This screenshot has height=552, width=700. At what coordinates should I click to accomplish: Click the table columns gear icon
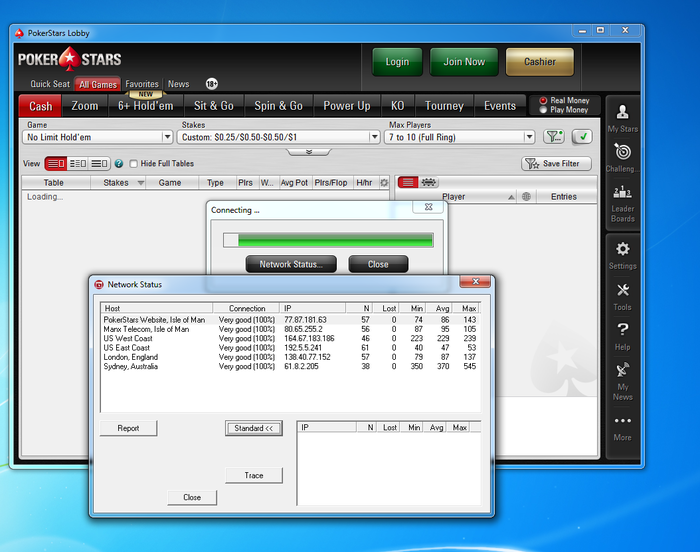(x=384, y=182)
